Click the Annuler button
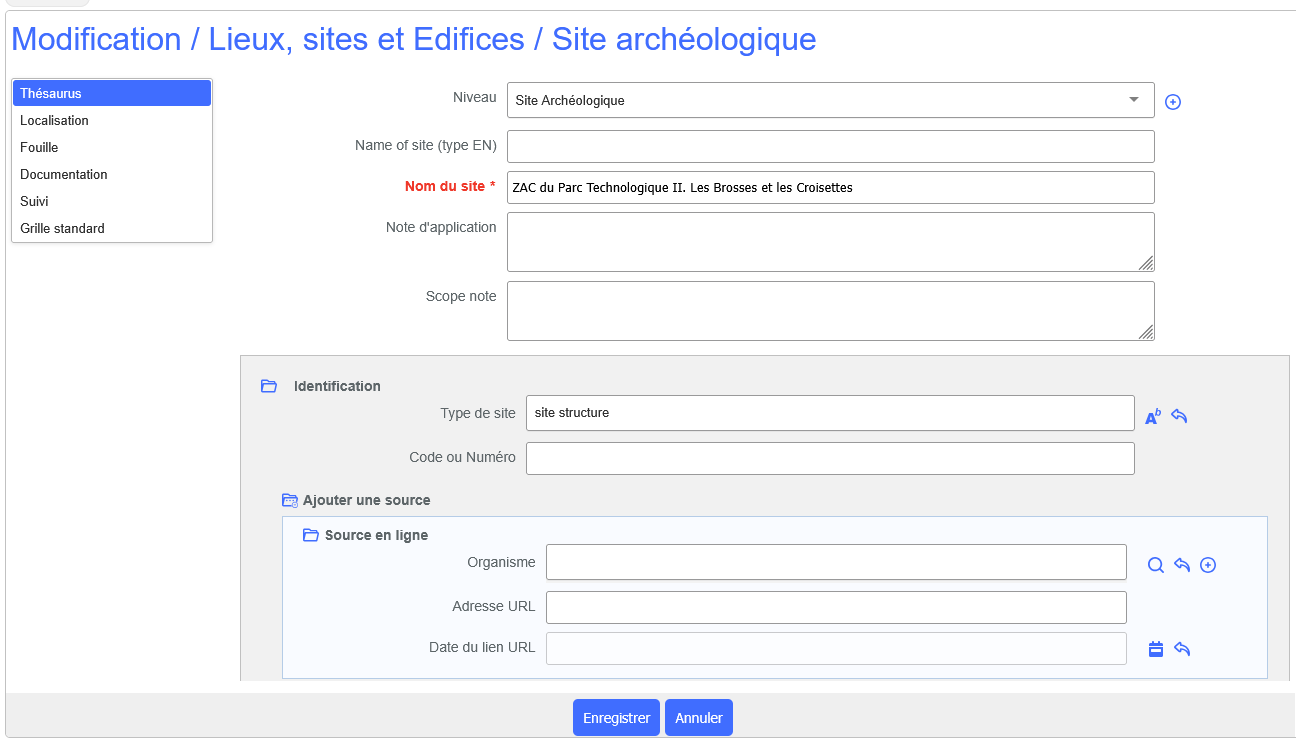Image resolution: width=1296 pixels, height=739 pixels. (698, 718)
